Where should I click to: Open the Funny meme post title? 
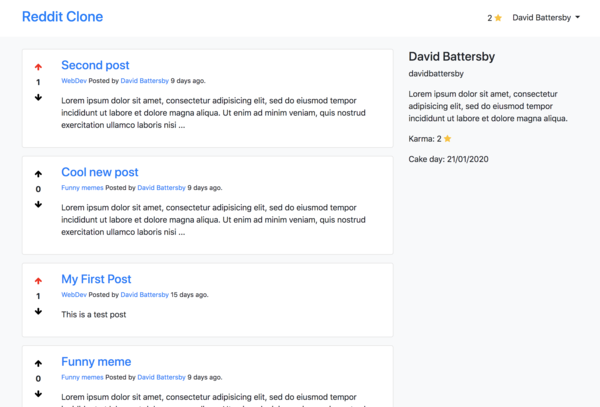click(x=96, y=361)
